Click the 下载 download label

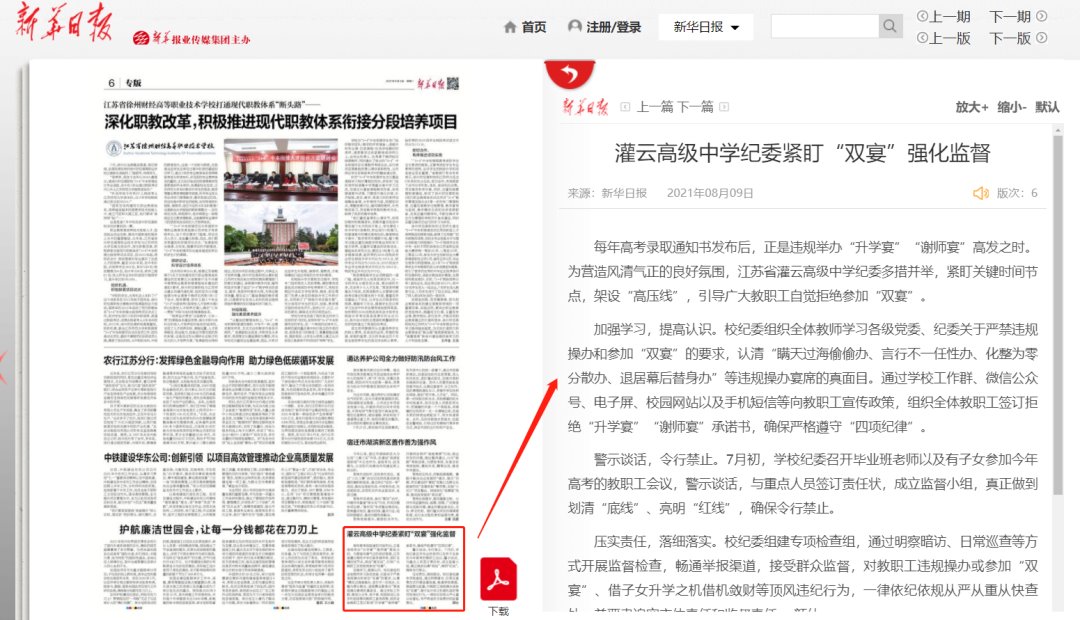499,612
